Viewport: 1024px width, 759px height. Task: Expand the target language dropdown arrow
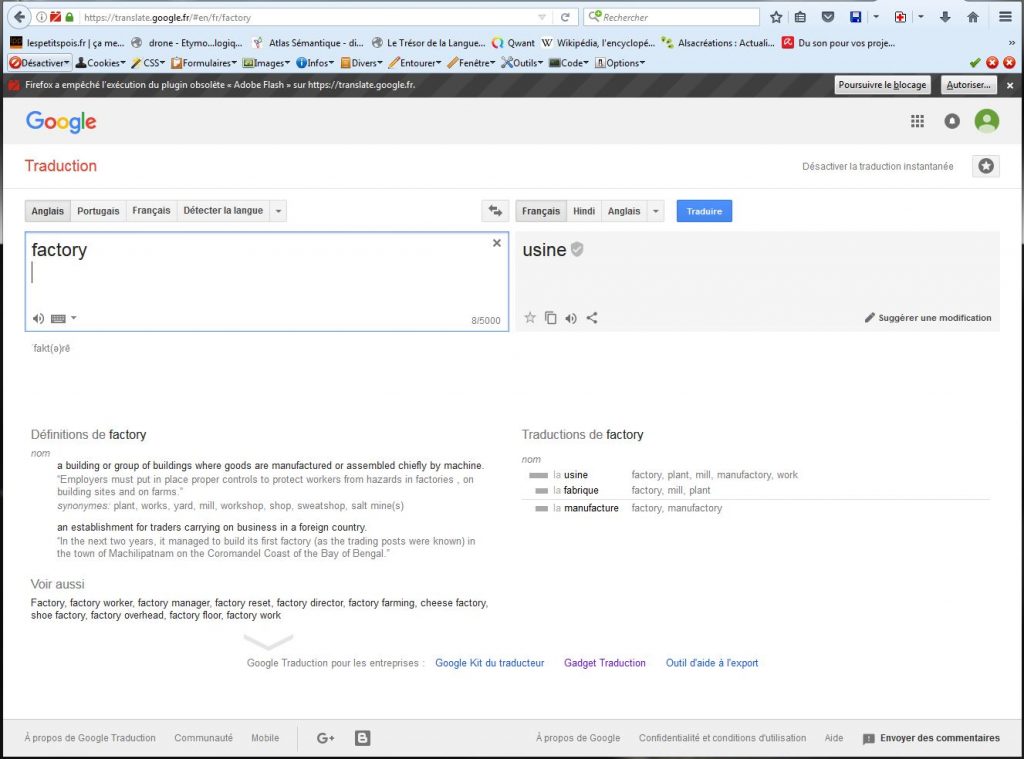[655, 211]
